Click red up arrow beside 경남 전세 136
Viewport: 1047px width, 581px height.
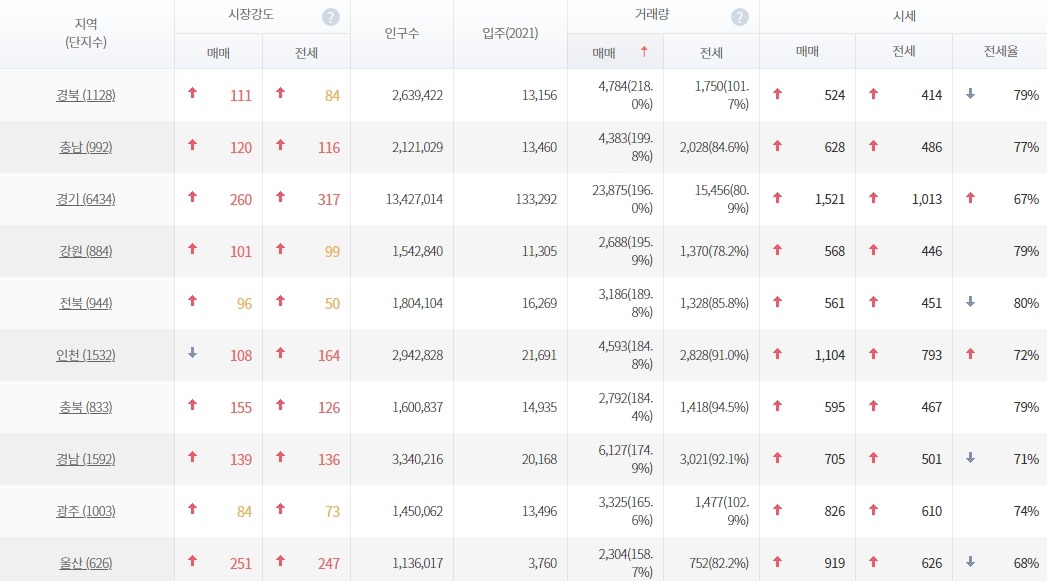[280, 457]
